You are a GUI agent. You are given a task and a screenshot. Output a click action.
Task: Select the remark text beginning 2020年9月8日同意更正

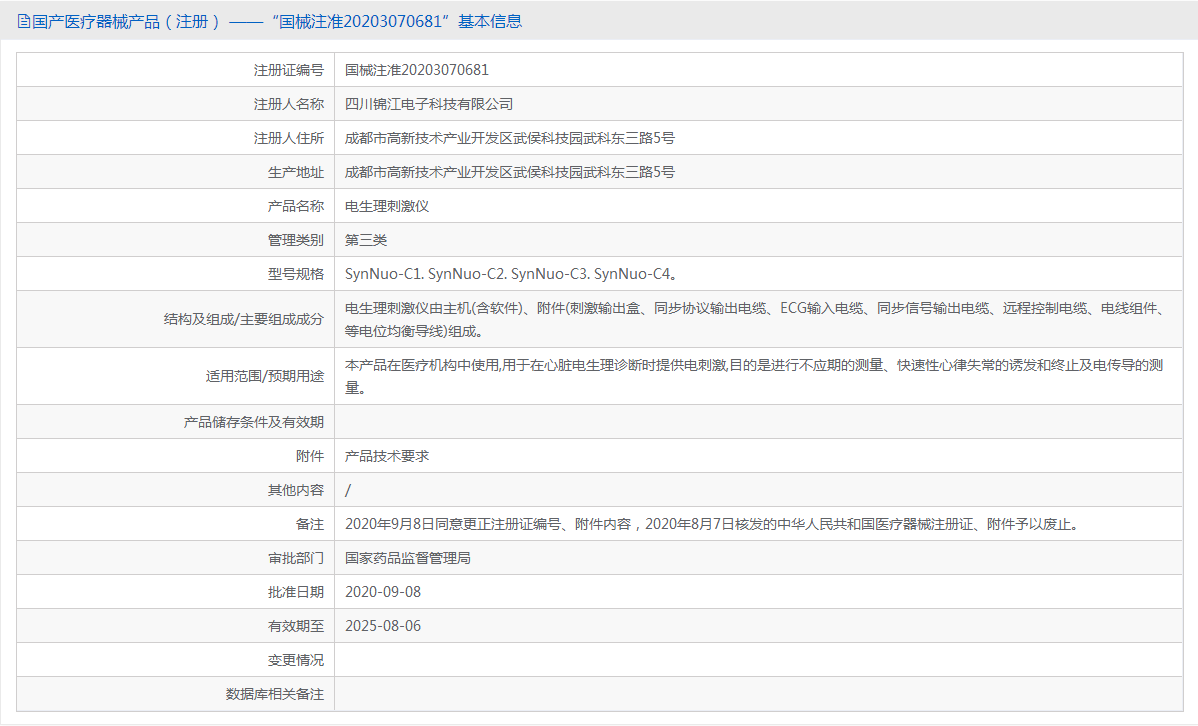(711, 524)
